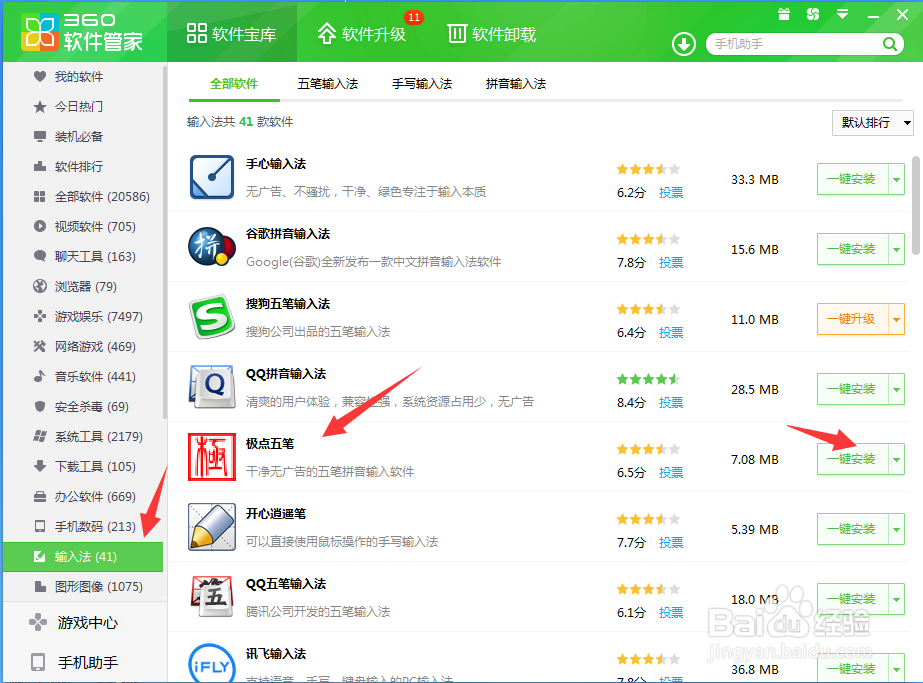Click 投票 link for QQ拼音输入法

pos(670,403)
